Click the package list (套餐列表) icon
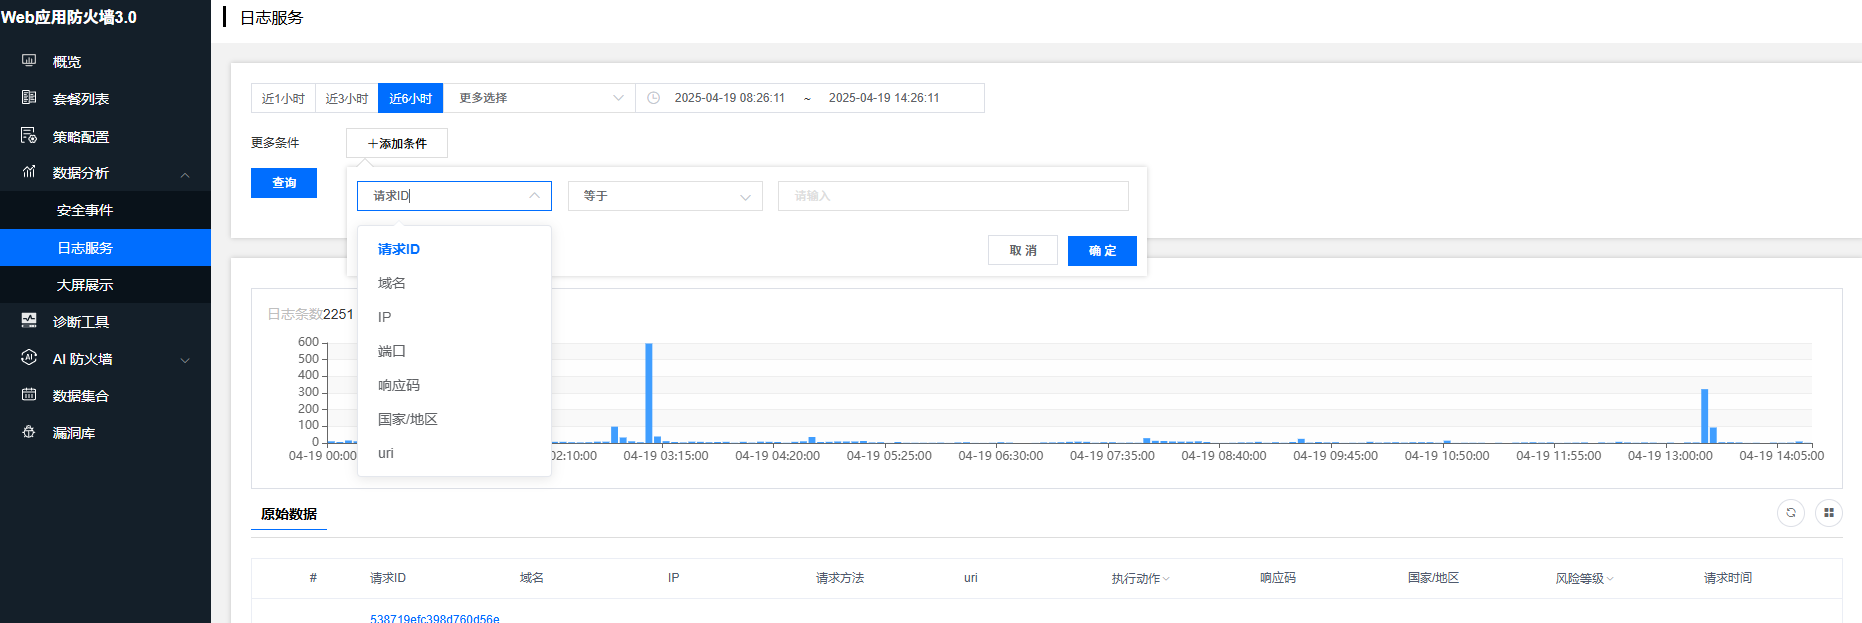This screenshot has height=623, width=1862. pyautogui.click(x=29, y=98)
